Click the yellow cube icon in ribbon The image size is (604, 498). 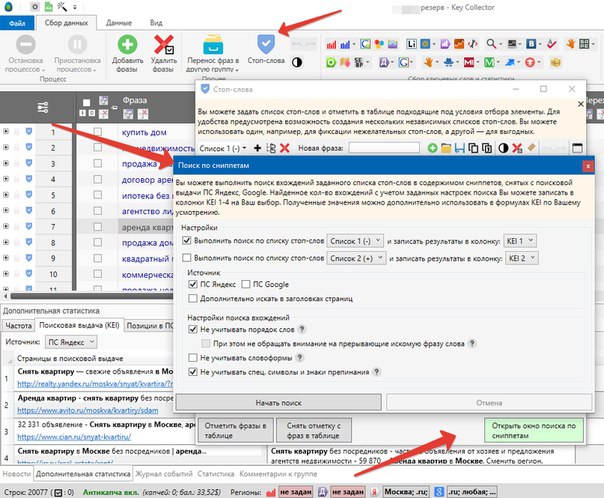coord(555,62)
